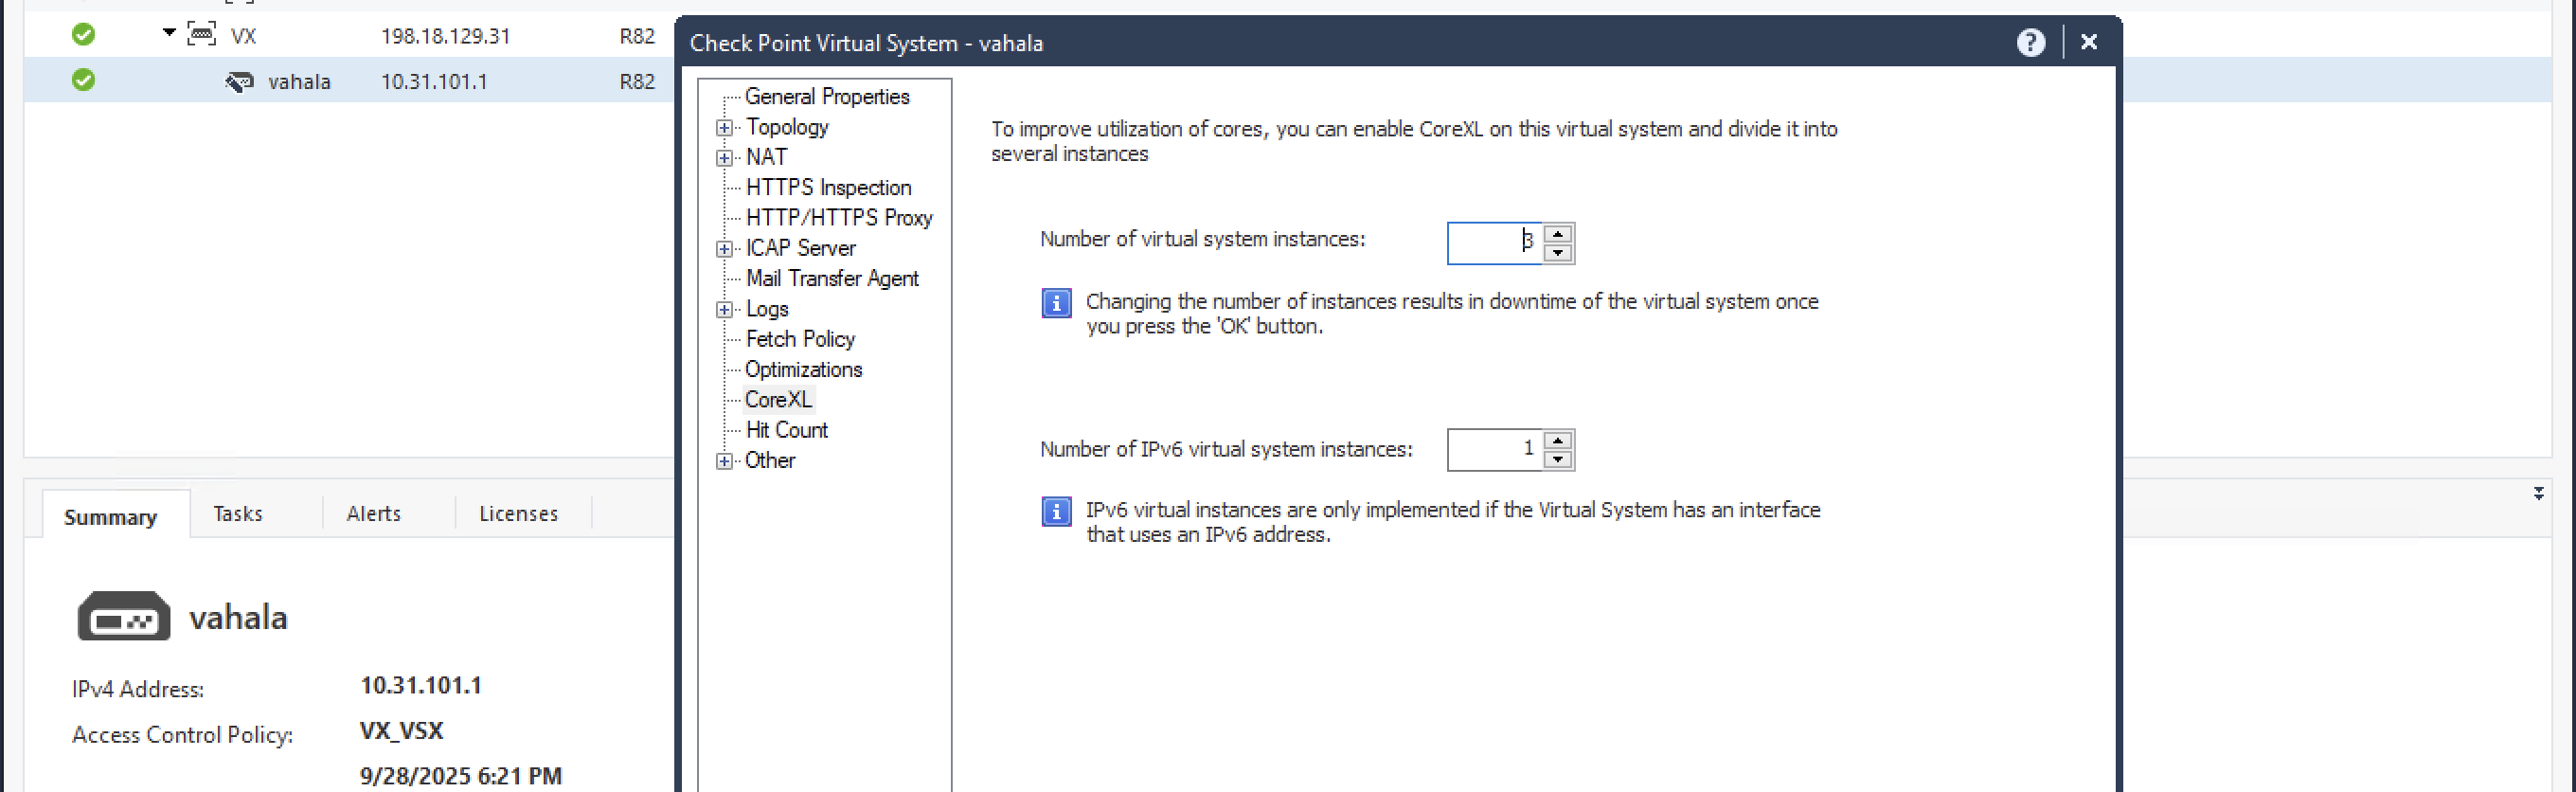Screen dimensions: 2576x792
Task: Open the Fetch Policy page
Action: click(800, 340)
